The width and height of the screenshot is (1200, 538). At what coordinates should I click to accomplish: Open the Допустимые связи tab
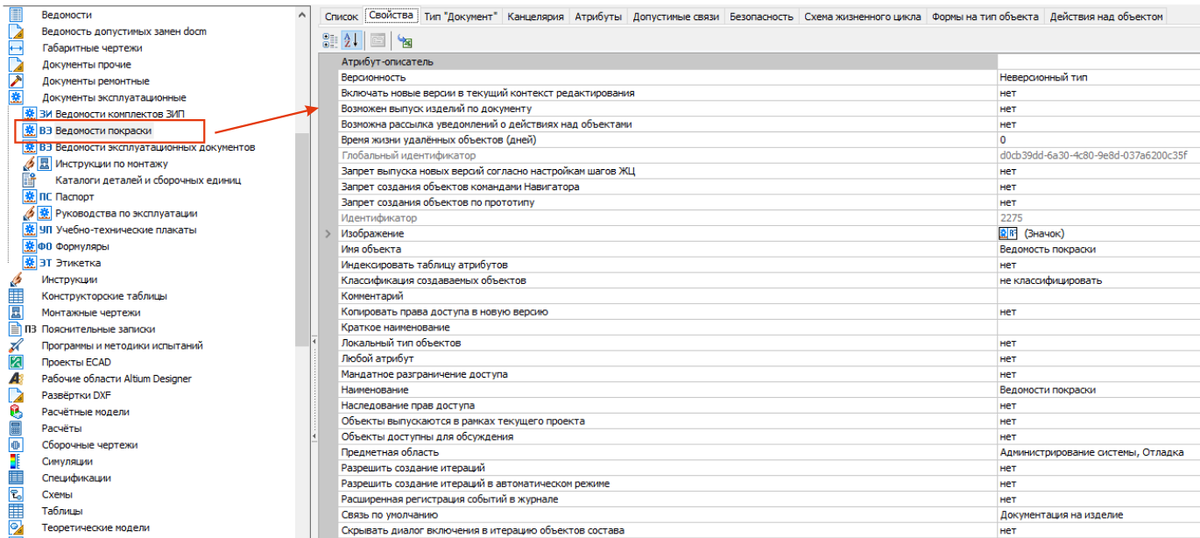676,16
